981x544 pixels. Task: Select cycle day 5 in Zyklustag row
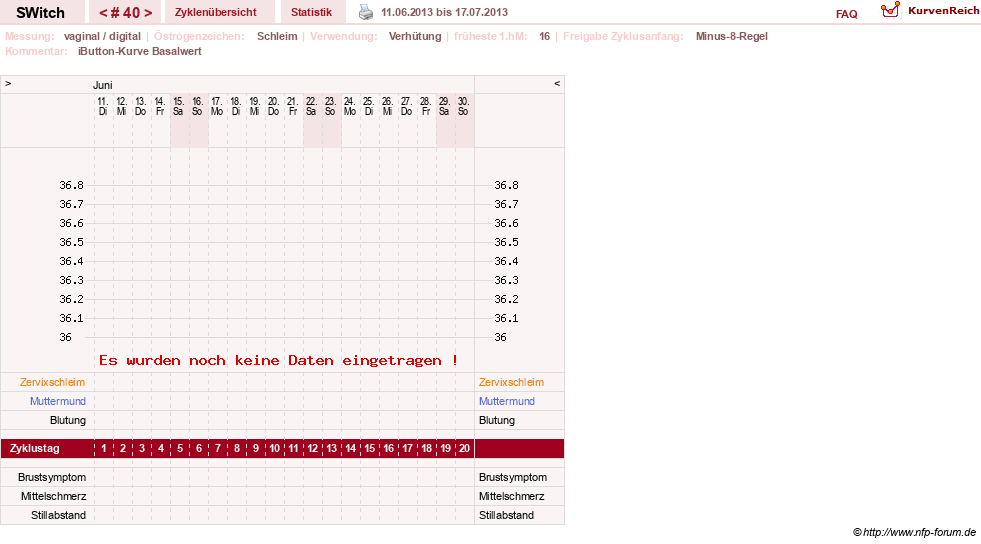[x=180, y=448]
